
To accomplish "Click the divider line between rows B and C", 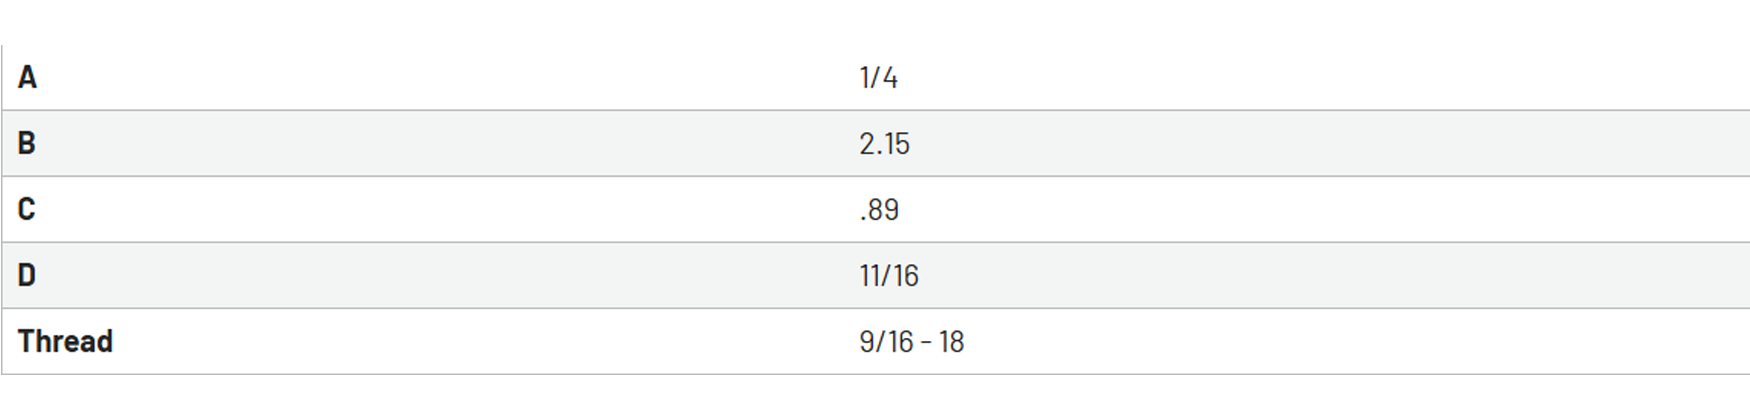I will click(x=875, y=176).
